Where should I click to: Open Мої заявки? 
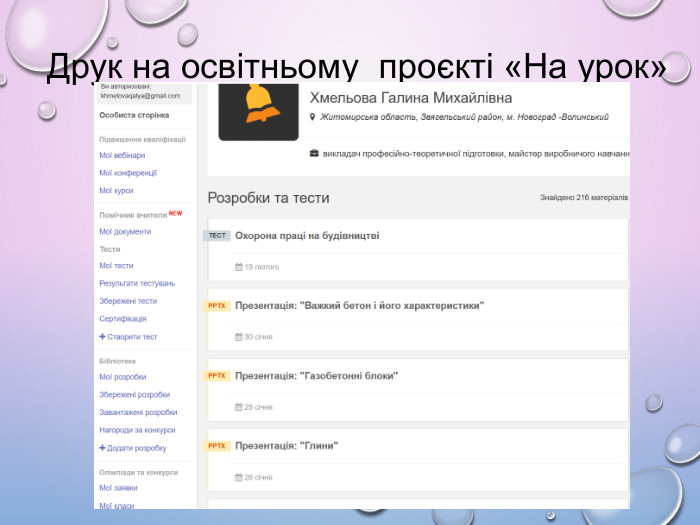point(118,488)
